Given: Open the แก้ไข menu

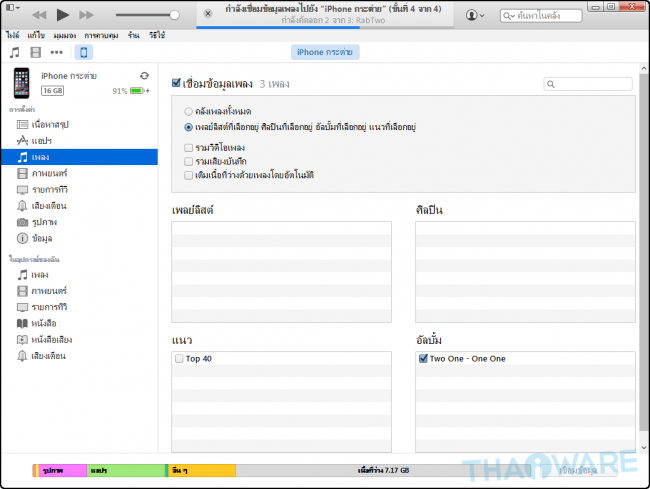Looking at the screenshot, I should click(x=36, y=35).
